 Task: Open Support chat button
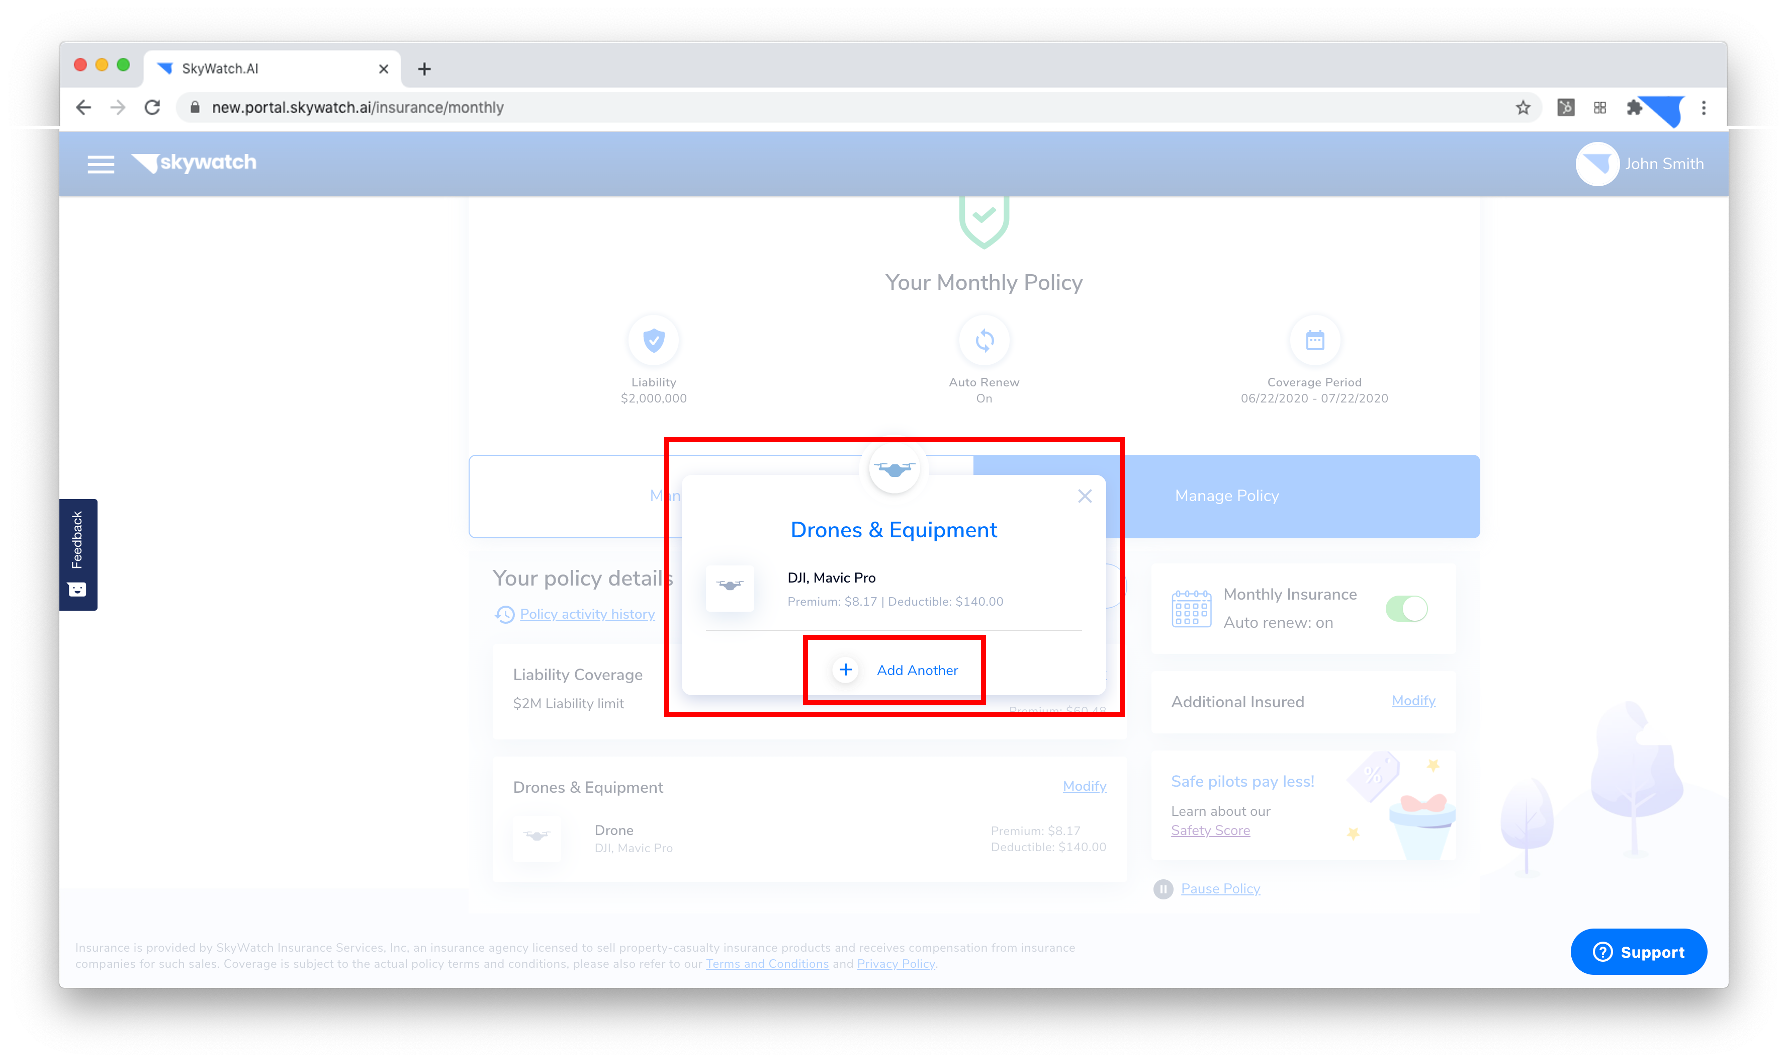pos(1638,952)
